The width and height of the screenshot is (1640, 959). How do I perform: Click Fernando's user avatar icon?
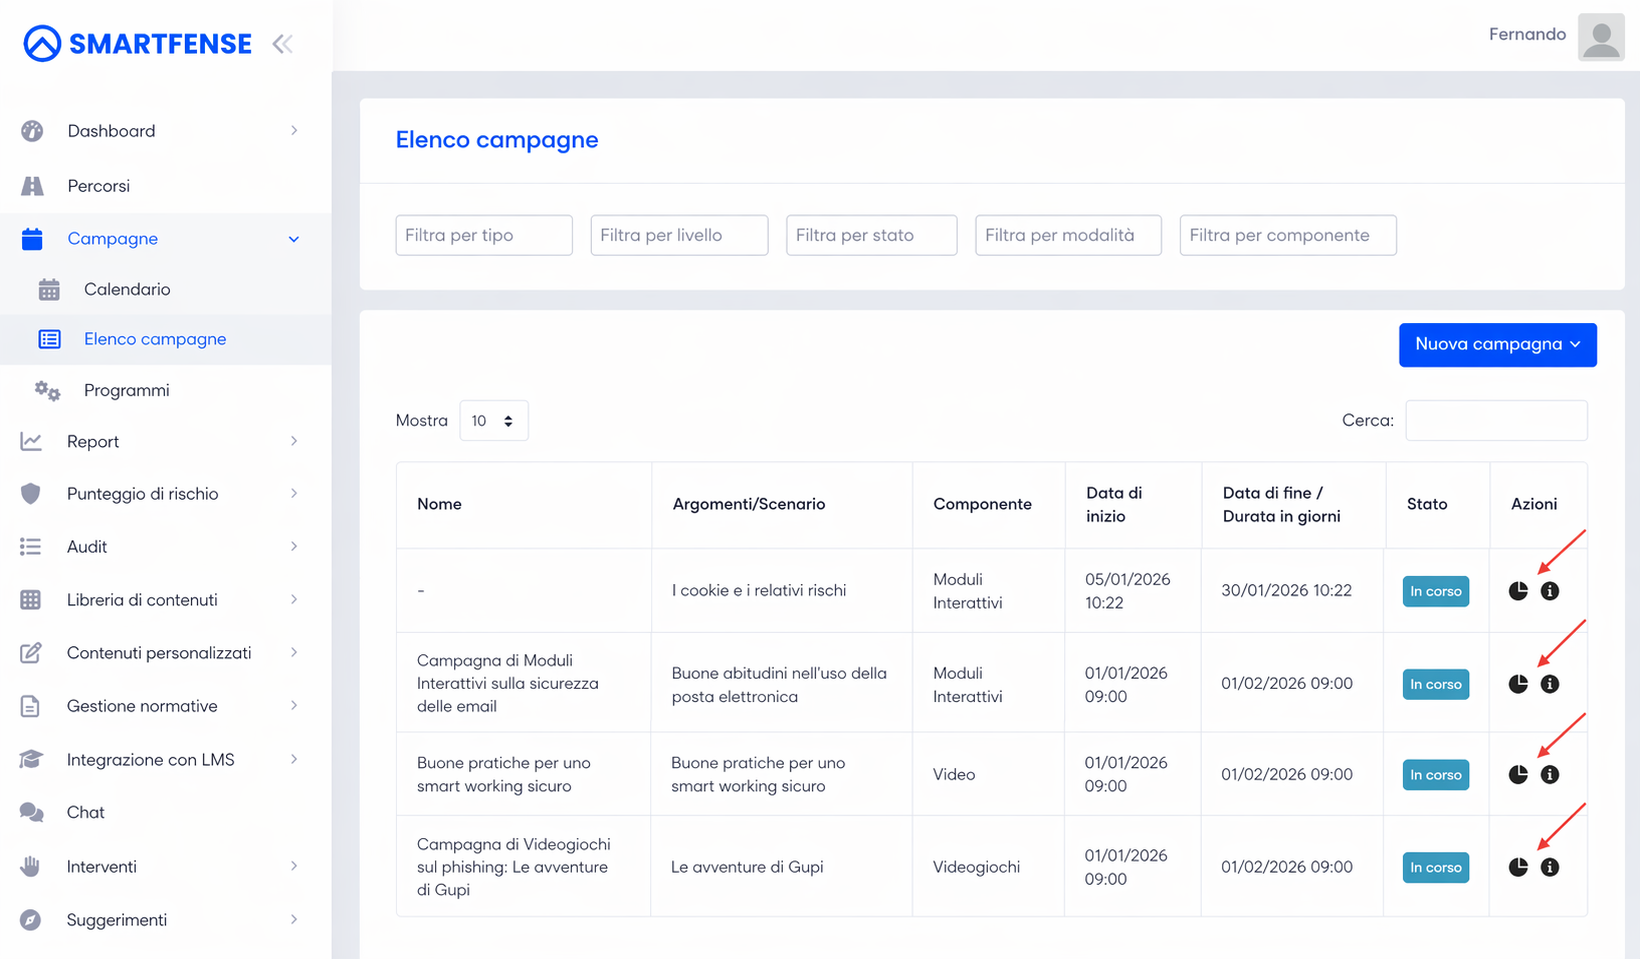[1601, 37]
